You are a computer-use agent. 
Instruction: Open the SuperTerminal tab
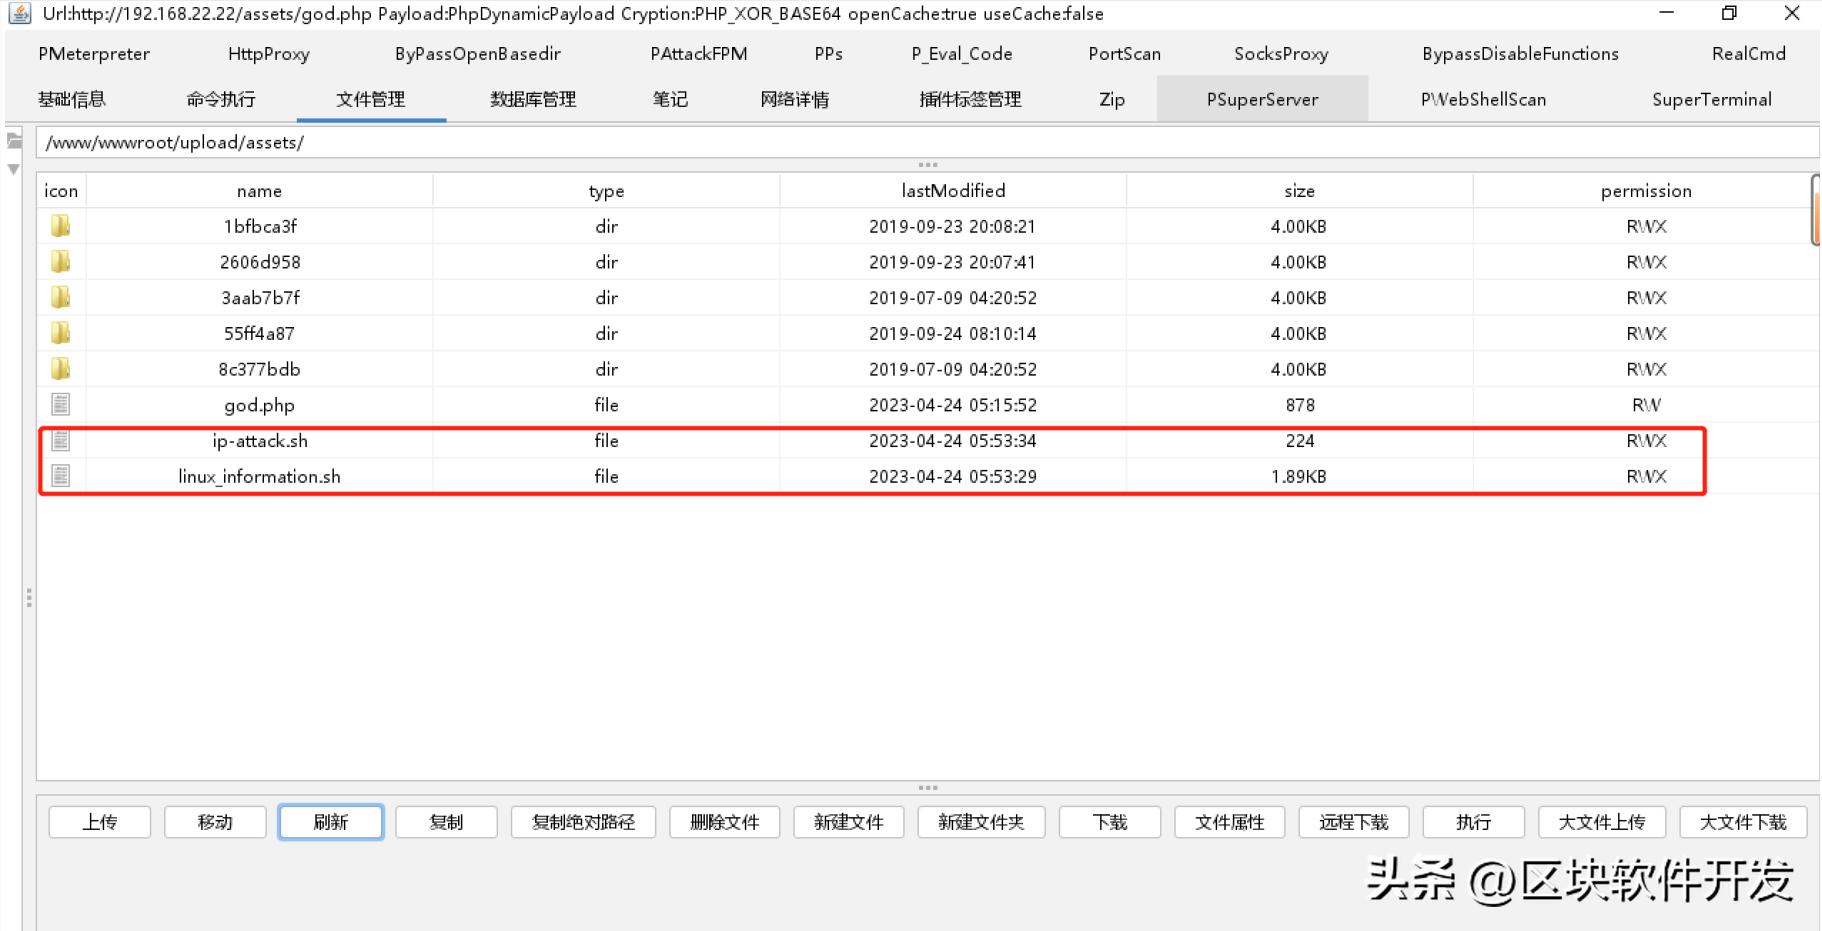1711,99
